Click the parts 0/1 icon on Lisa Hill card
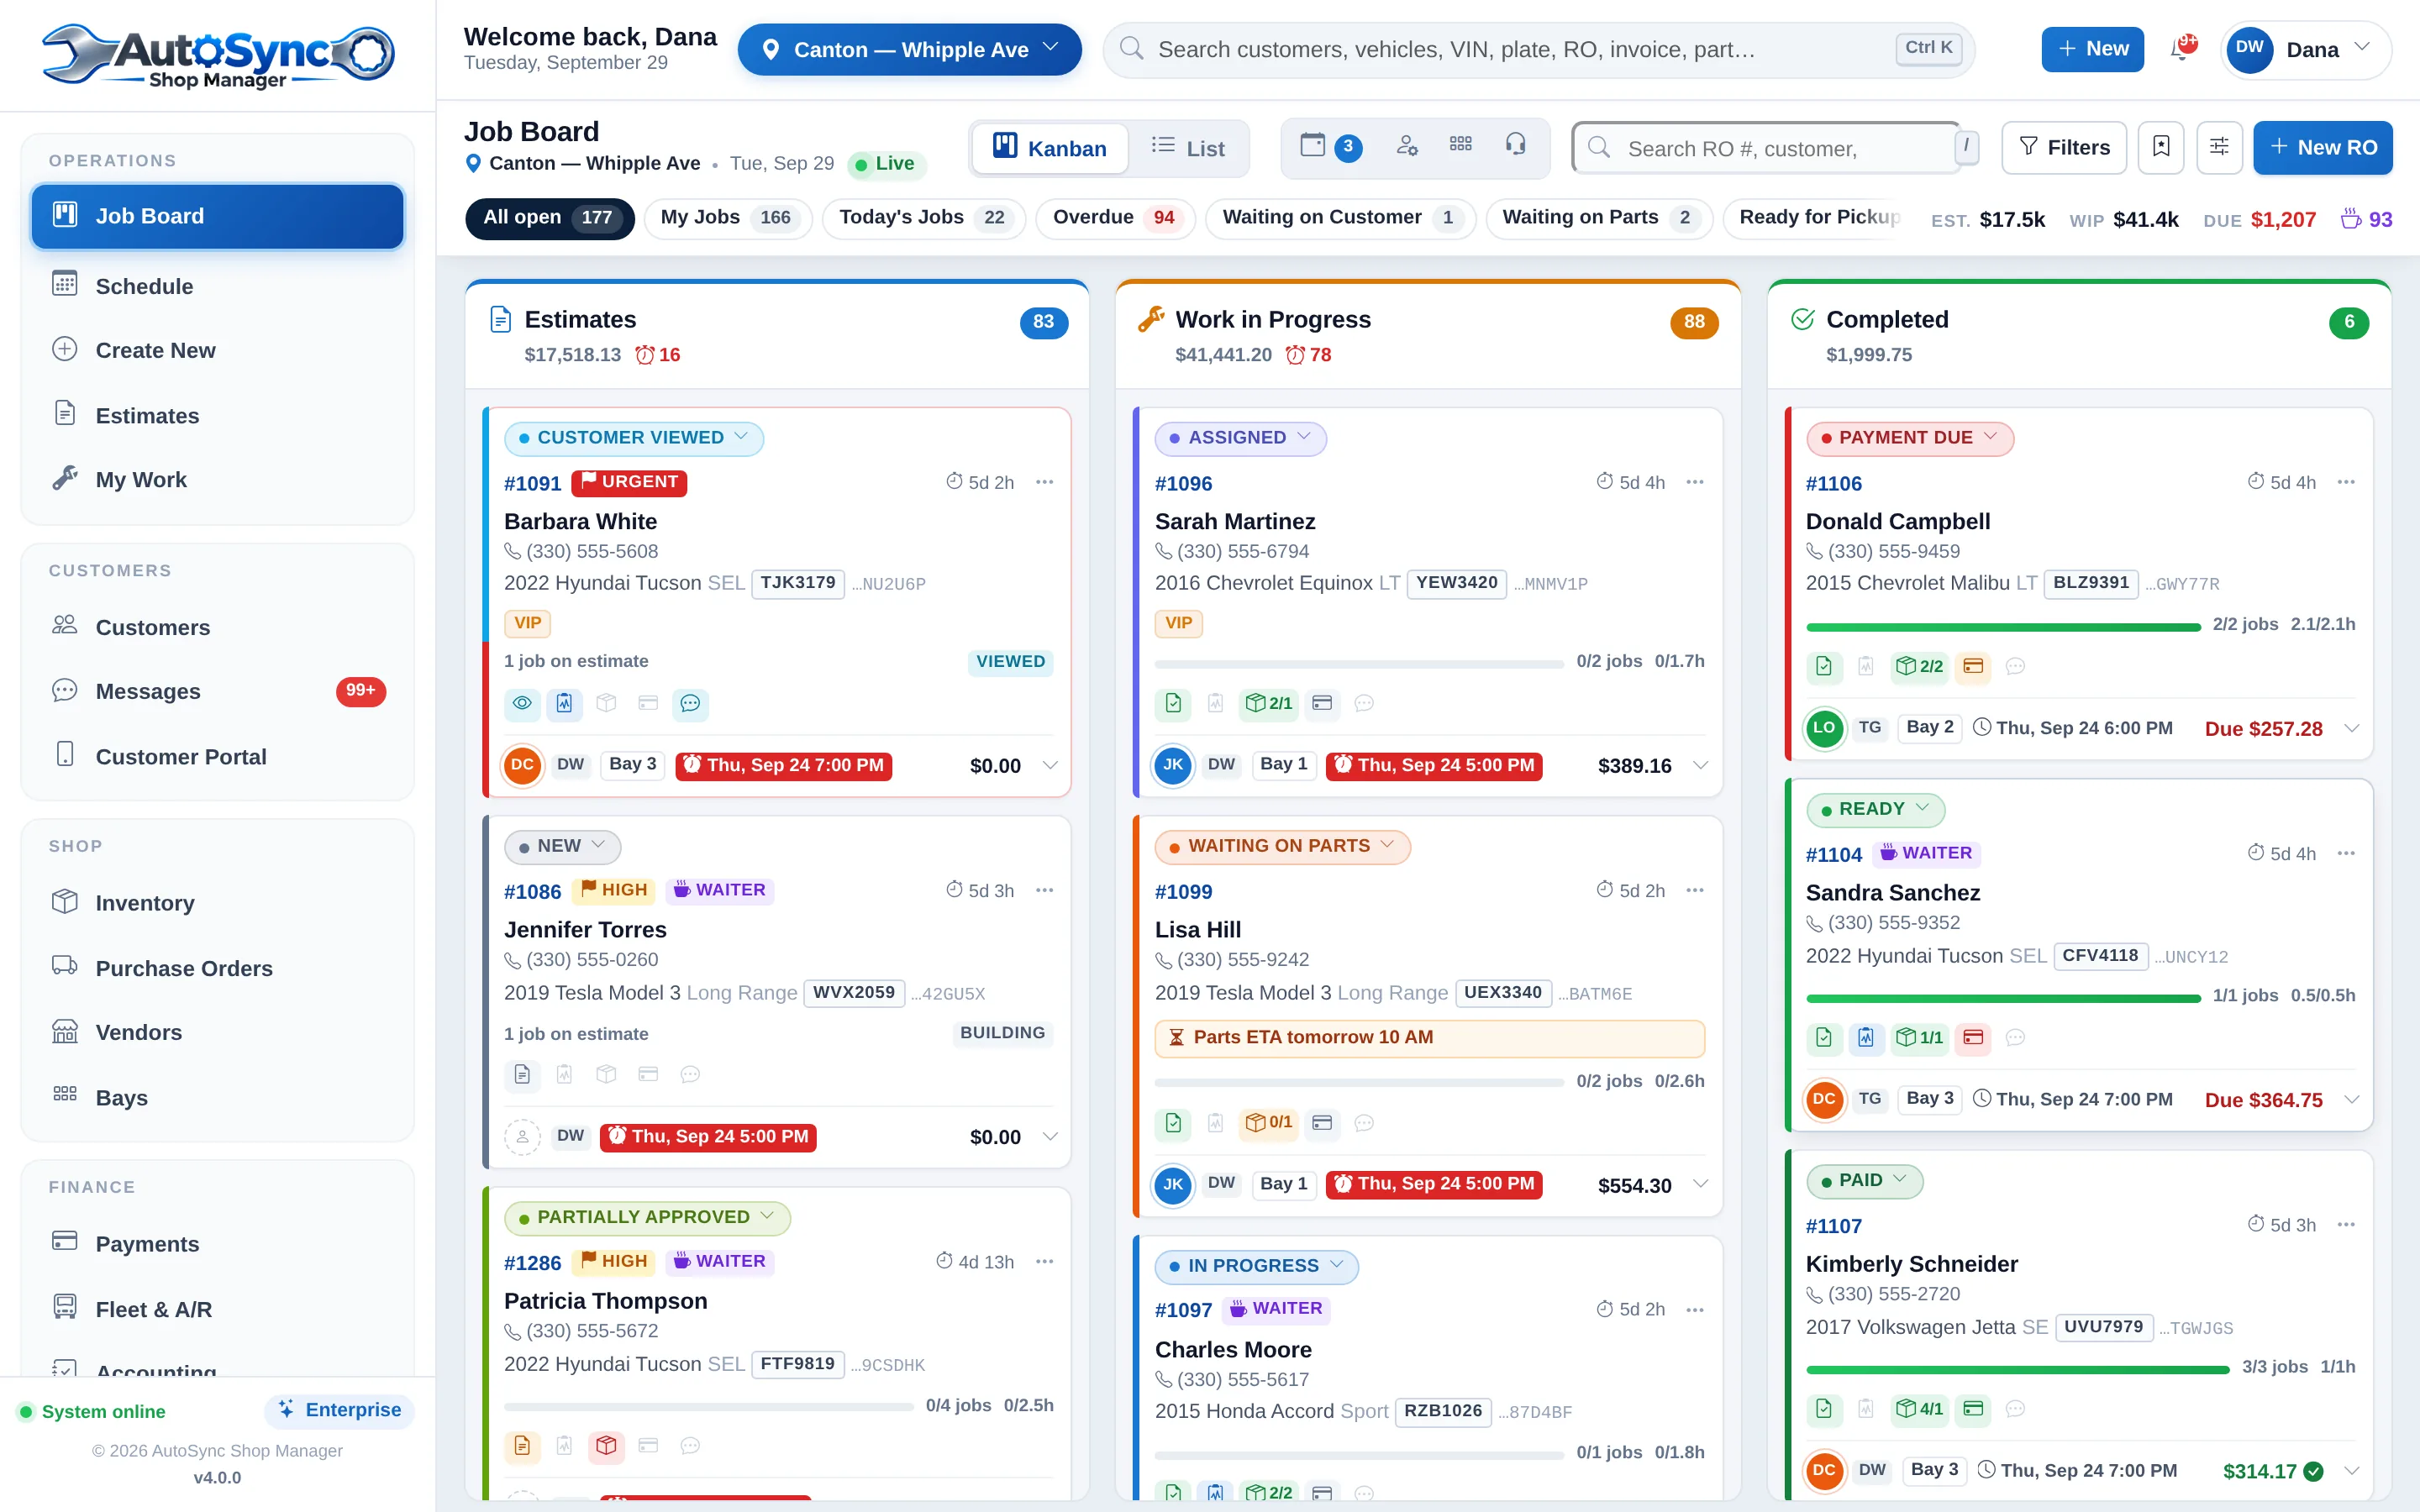This screenshot has height=1512, width=2420. click(1269, 1122)
